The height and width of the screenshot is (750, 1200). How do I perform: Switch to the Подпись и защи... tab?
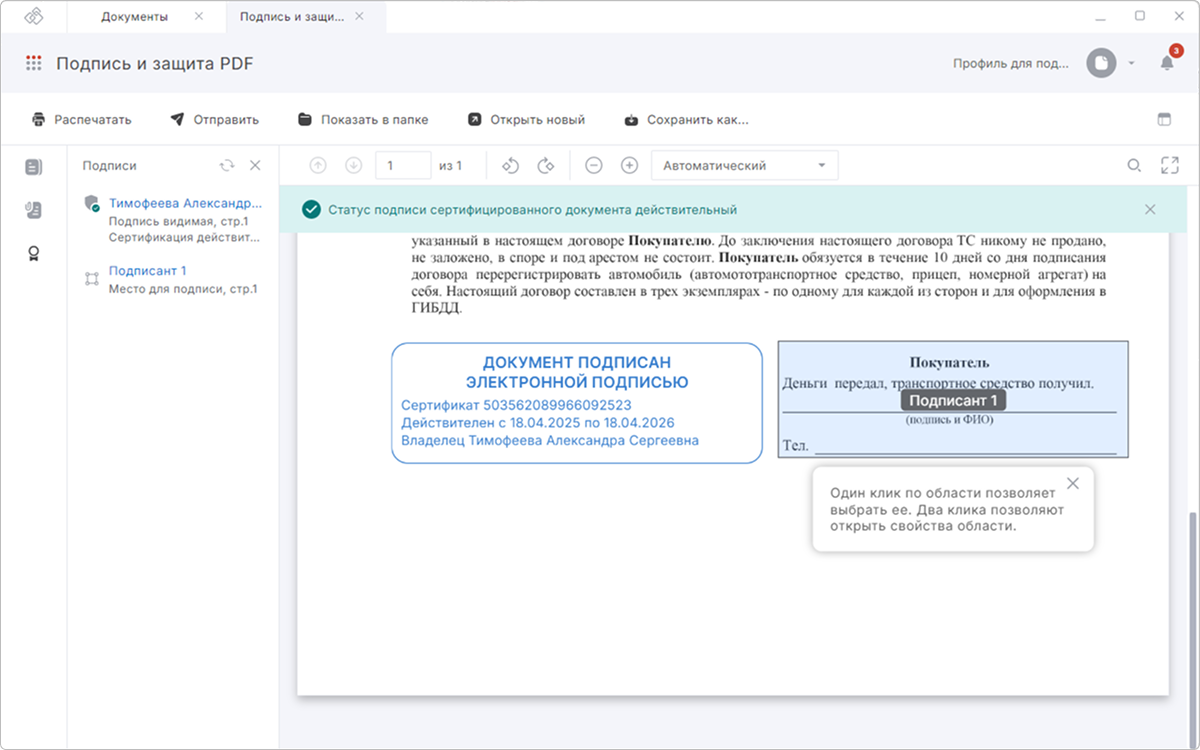click(x=292, y=17)
